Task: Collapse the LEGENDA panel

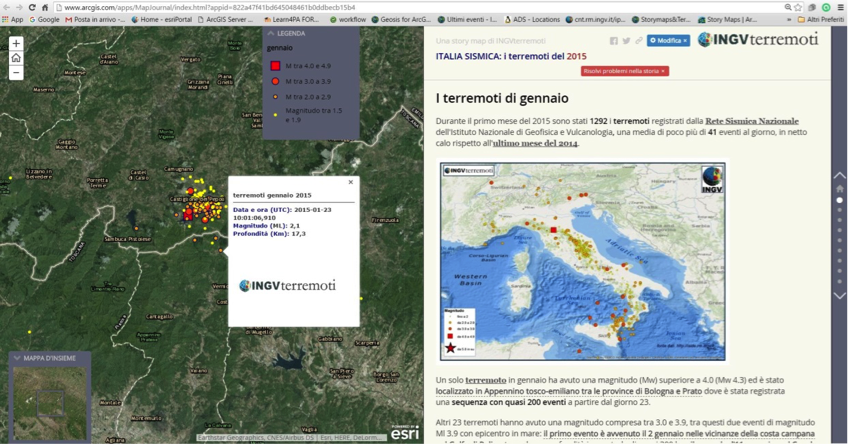Action: coord(271,34)
